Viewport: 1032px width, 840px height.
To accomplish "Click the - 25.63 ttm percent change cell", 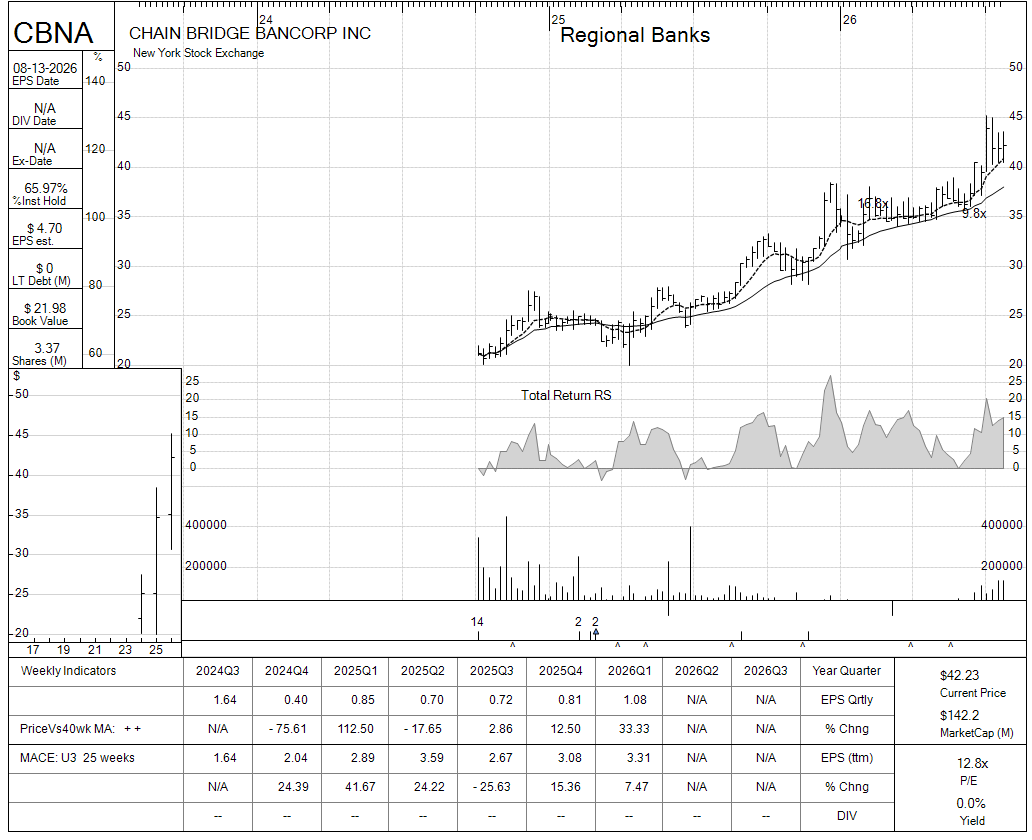I will pyautogui.click(x=492, y=787).
